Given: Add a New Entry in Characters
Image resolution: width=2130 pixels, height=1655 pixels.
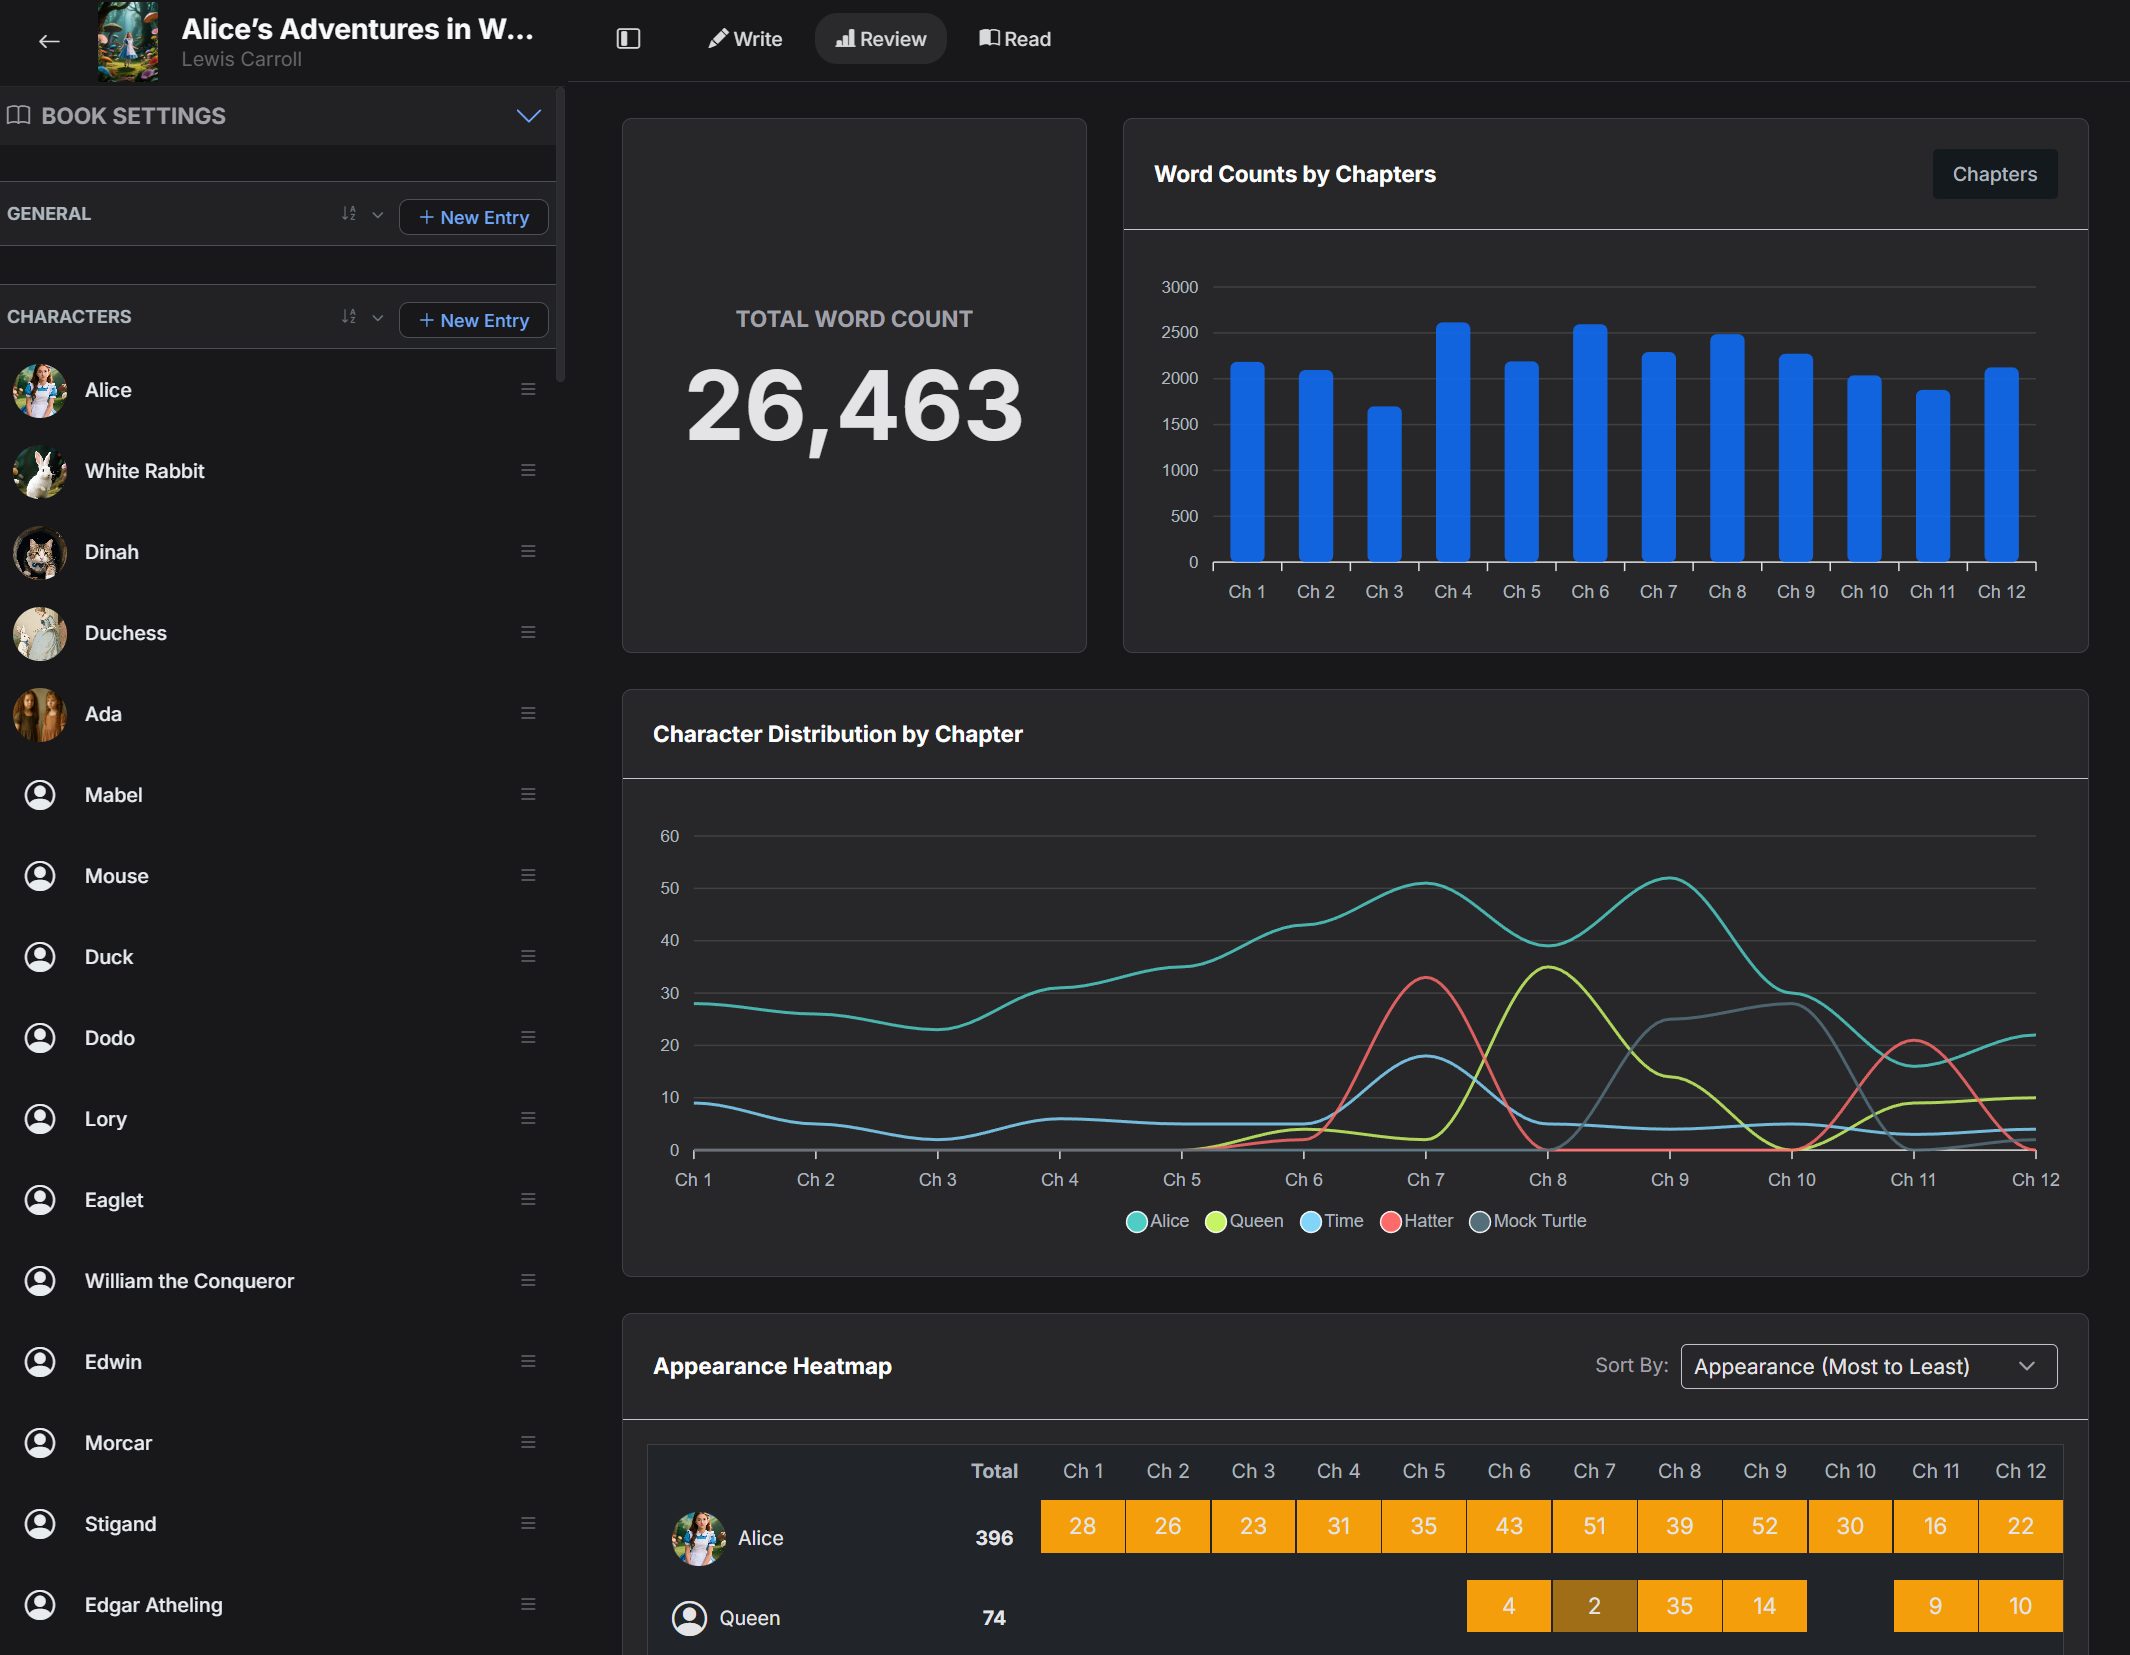Looking at the screenshot, I should 474,320.
